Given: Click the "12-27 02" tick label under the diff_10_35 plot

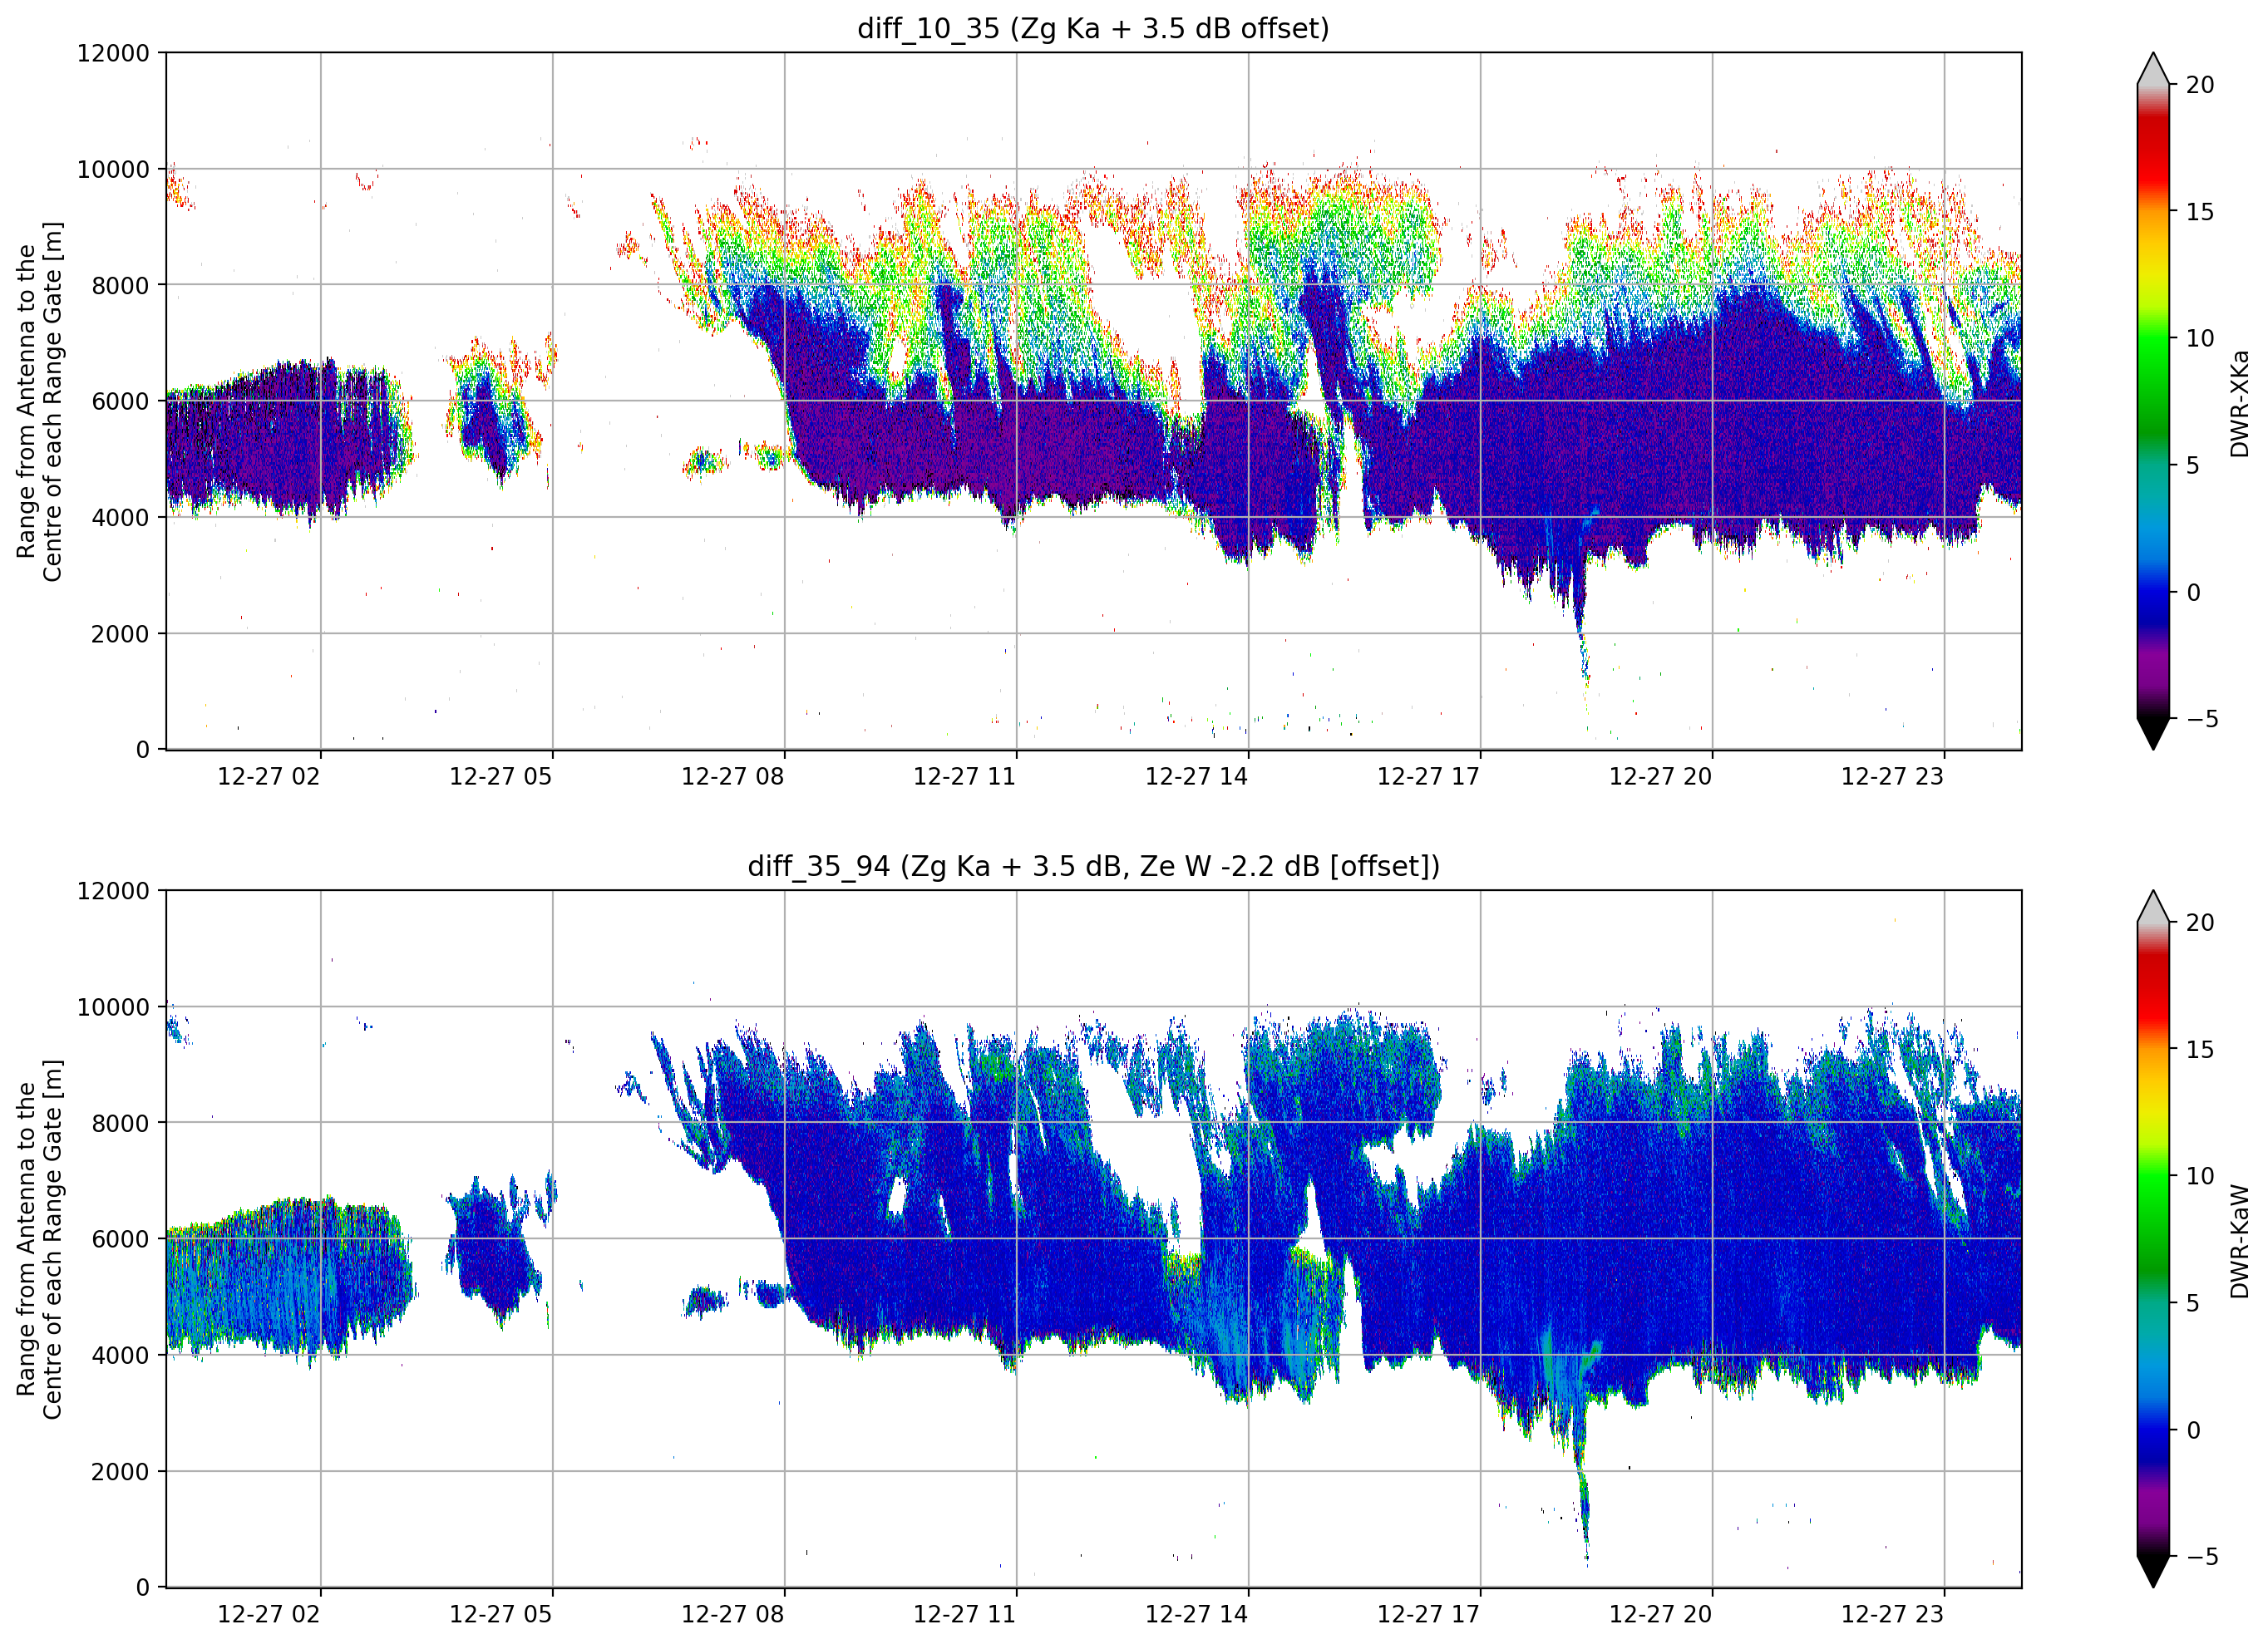Looking at the screenshot, I should [269, 777].
